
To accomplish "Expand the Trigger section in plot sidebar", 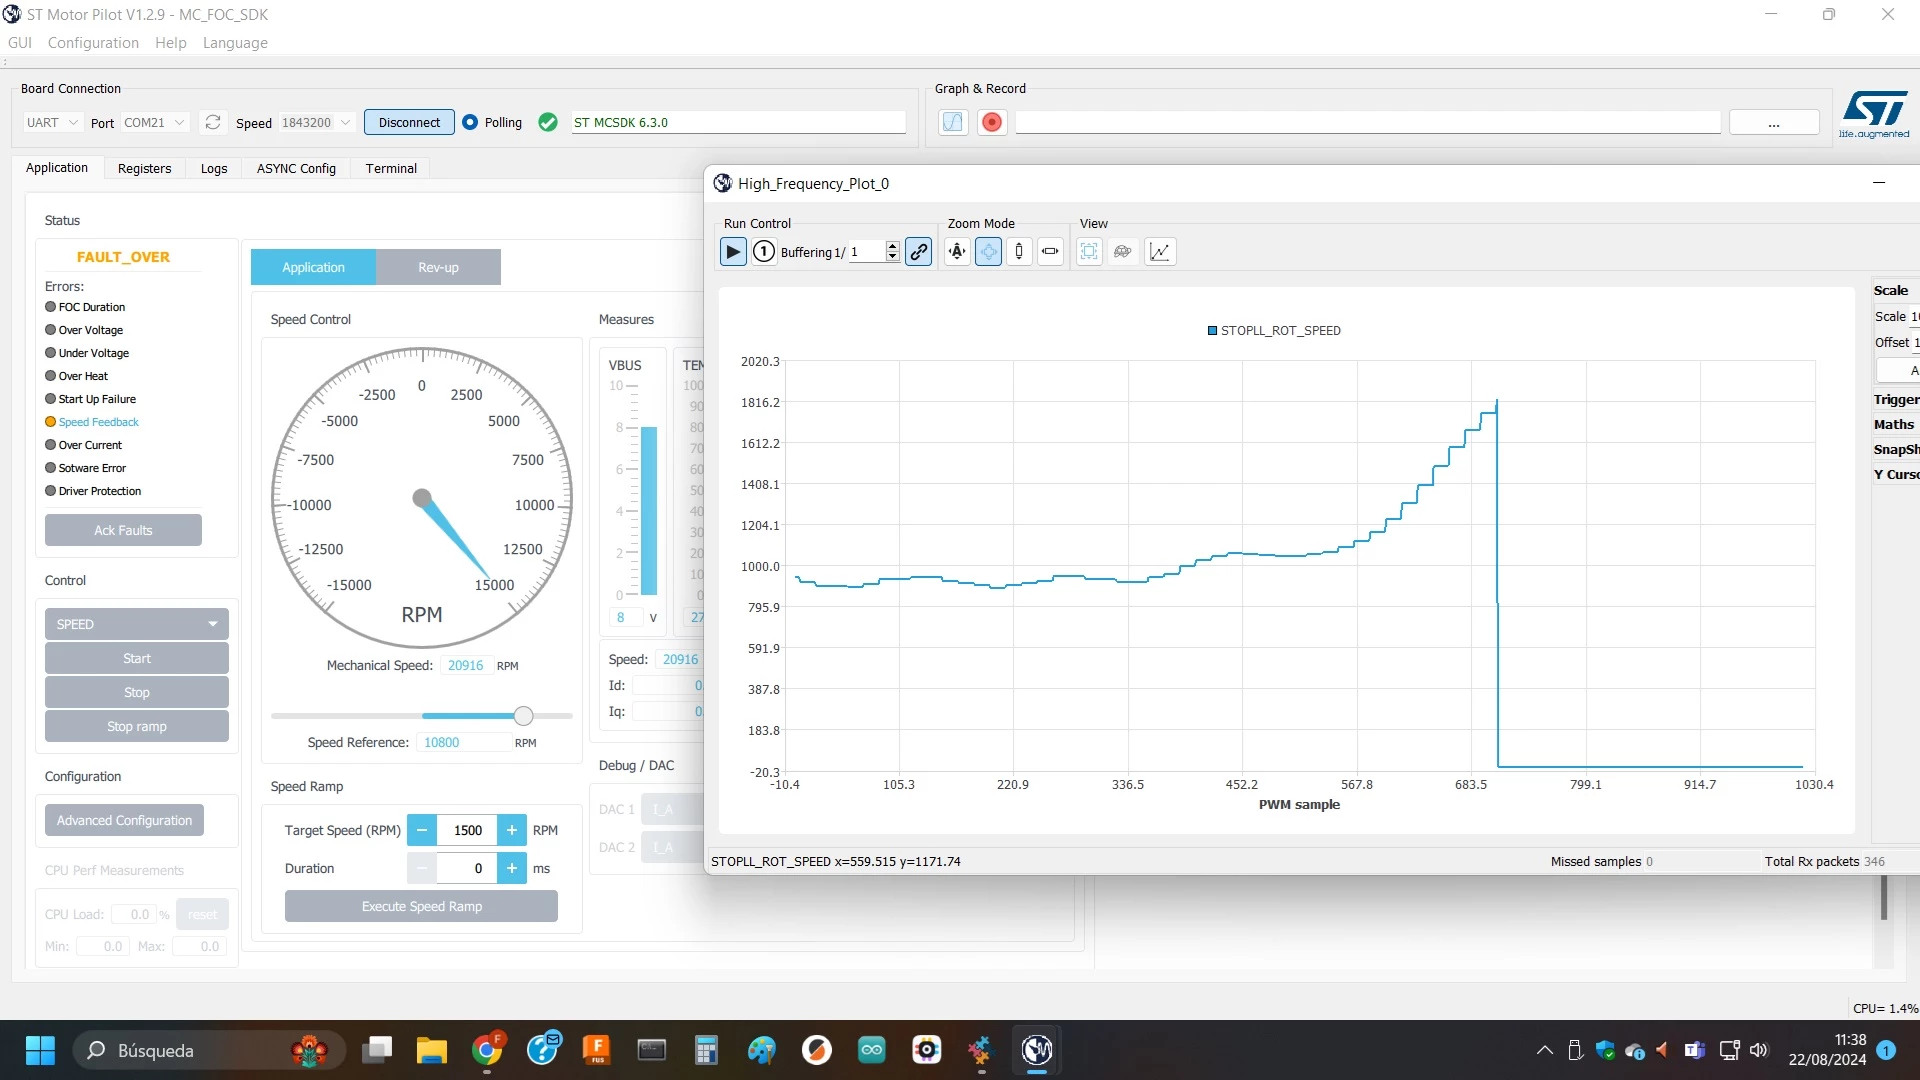I will coord(1896,399).
